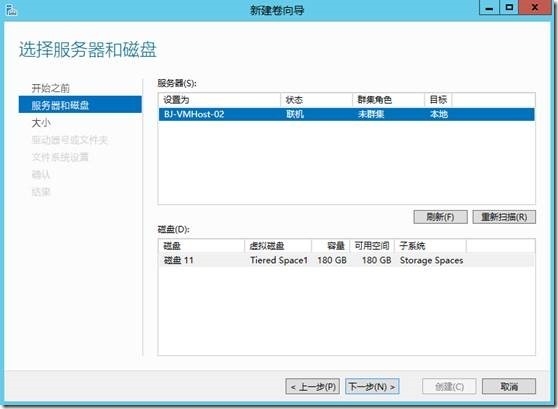This screenshot has width=558, height=409.
Task: Click the Storage Spaces subsystem cell
Action: 431,260
